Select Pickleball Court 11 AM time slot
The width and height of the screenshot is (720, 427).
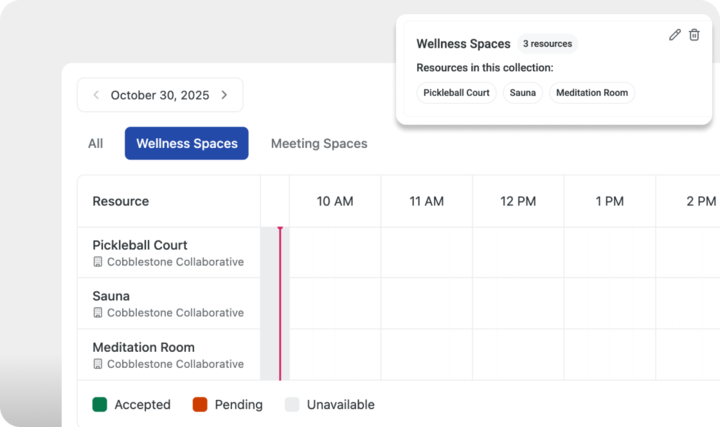426,252
